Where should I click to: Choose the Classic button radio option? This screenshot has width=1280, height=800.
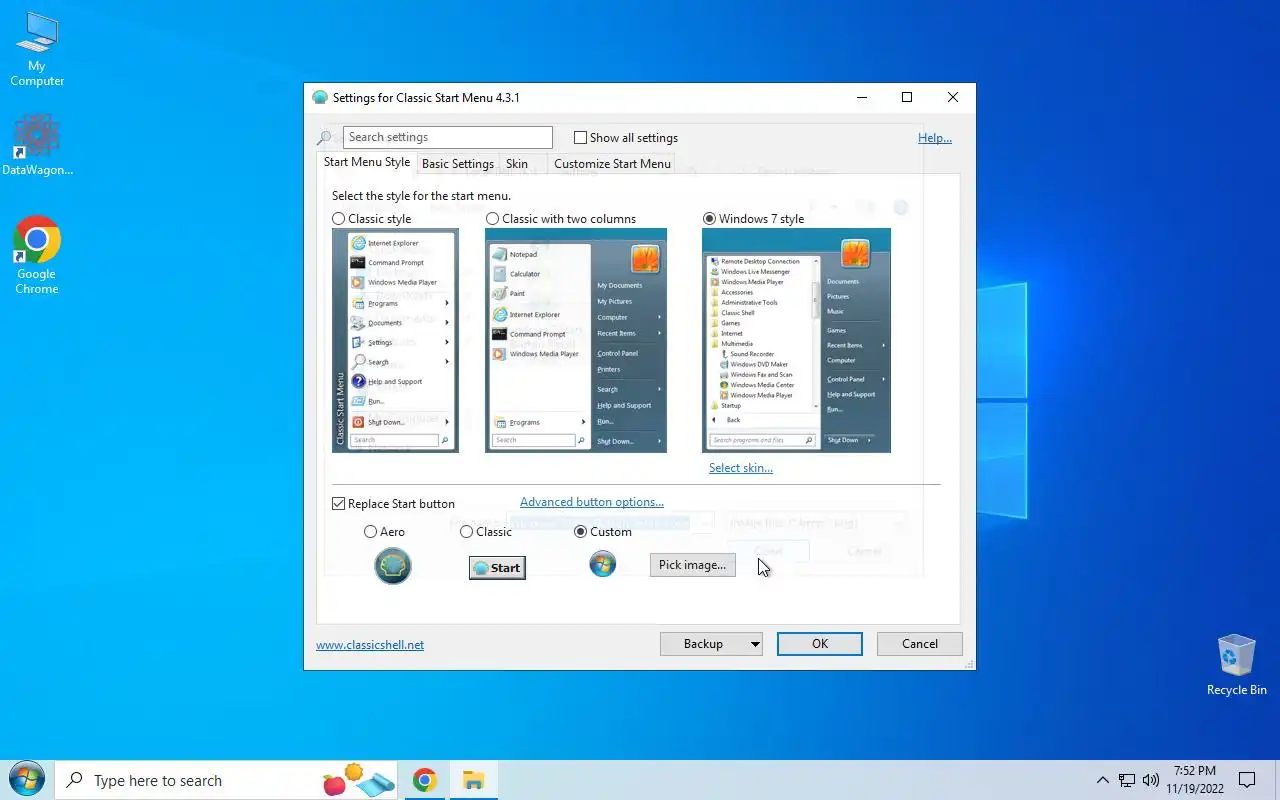(x=467, y=532)
